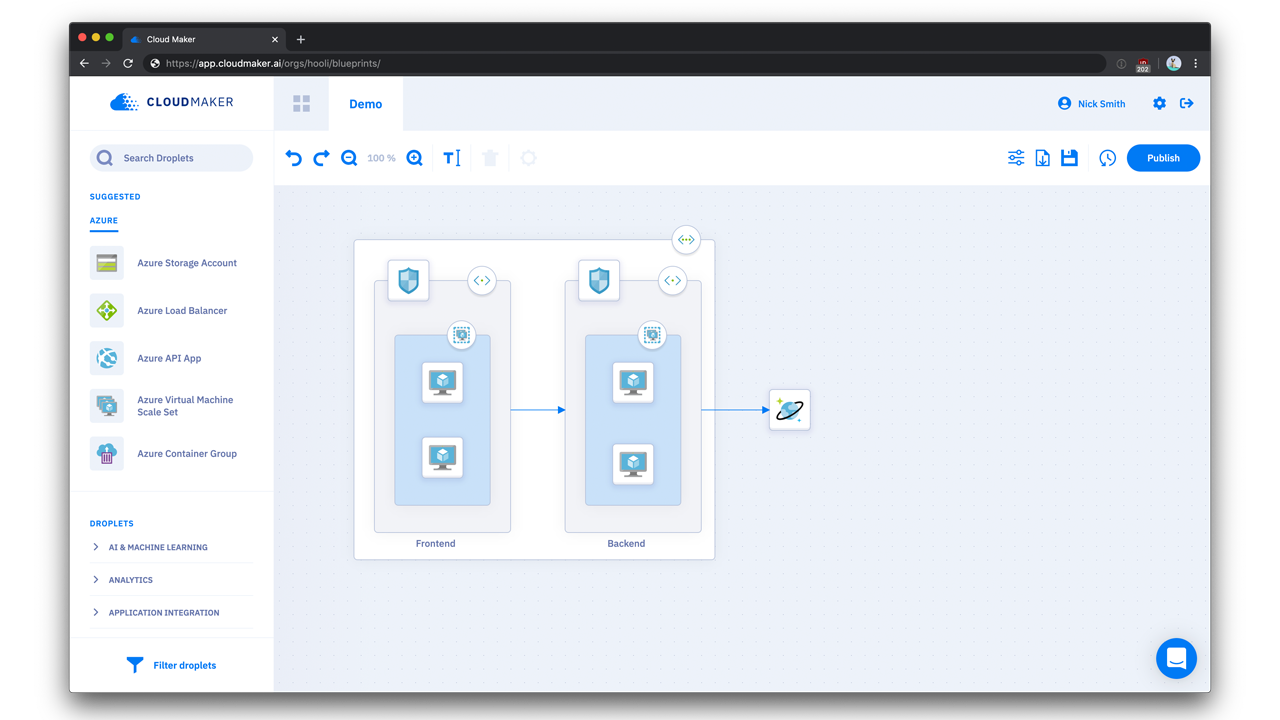Open the browser three-dot menu

tap(1195, 63)
